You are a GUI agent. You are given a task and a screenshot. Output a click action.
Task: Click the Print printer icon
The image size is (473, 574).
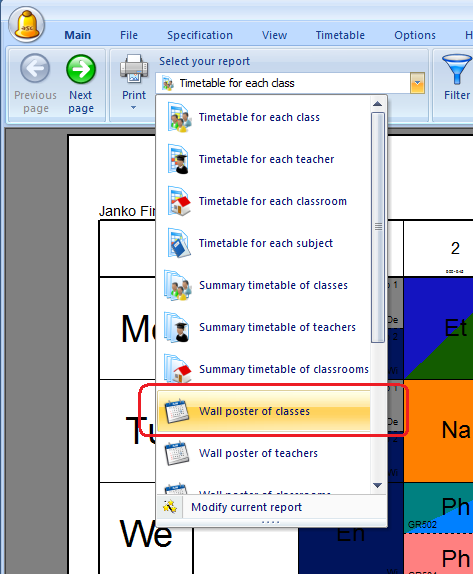(x=134, y=68)
